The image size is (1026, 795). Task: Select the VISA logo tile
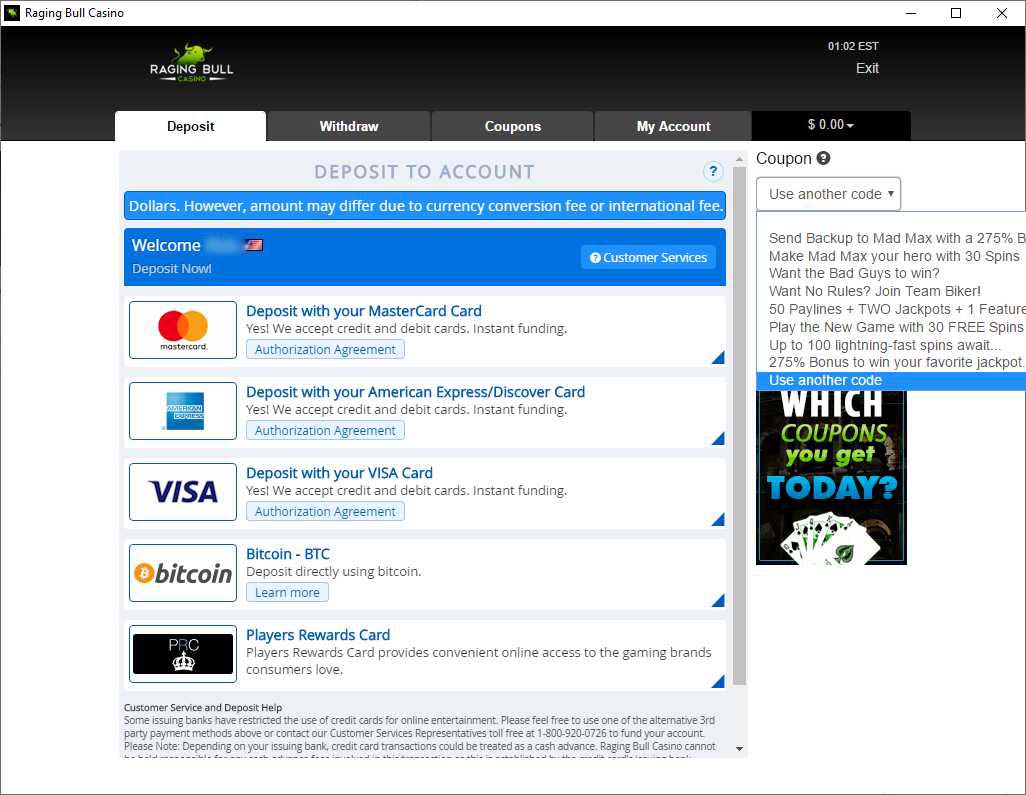click(x=183, y=492)
